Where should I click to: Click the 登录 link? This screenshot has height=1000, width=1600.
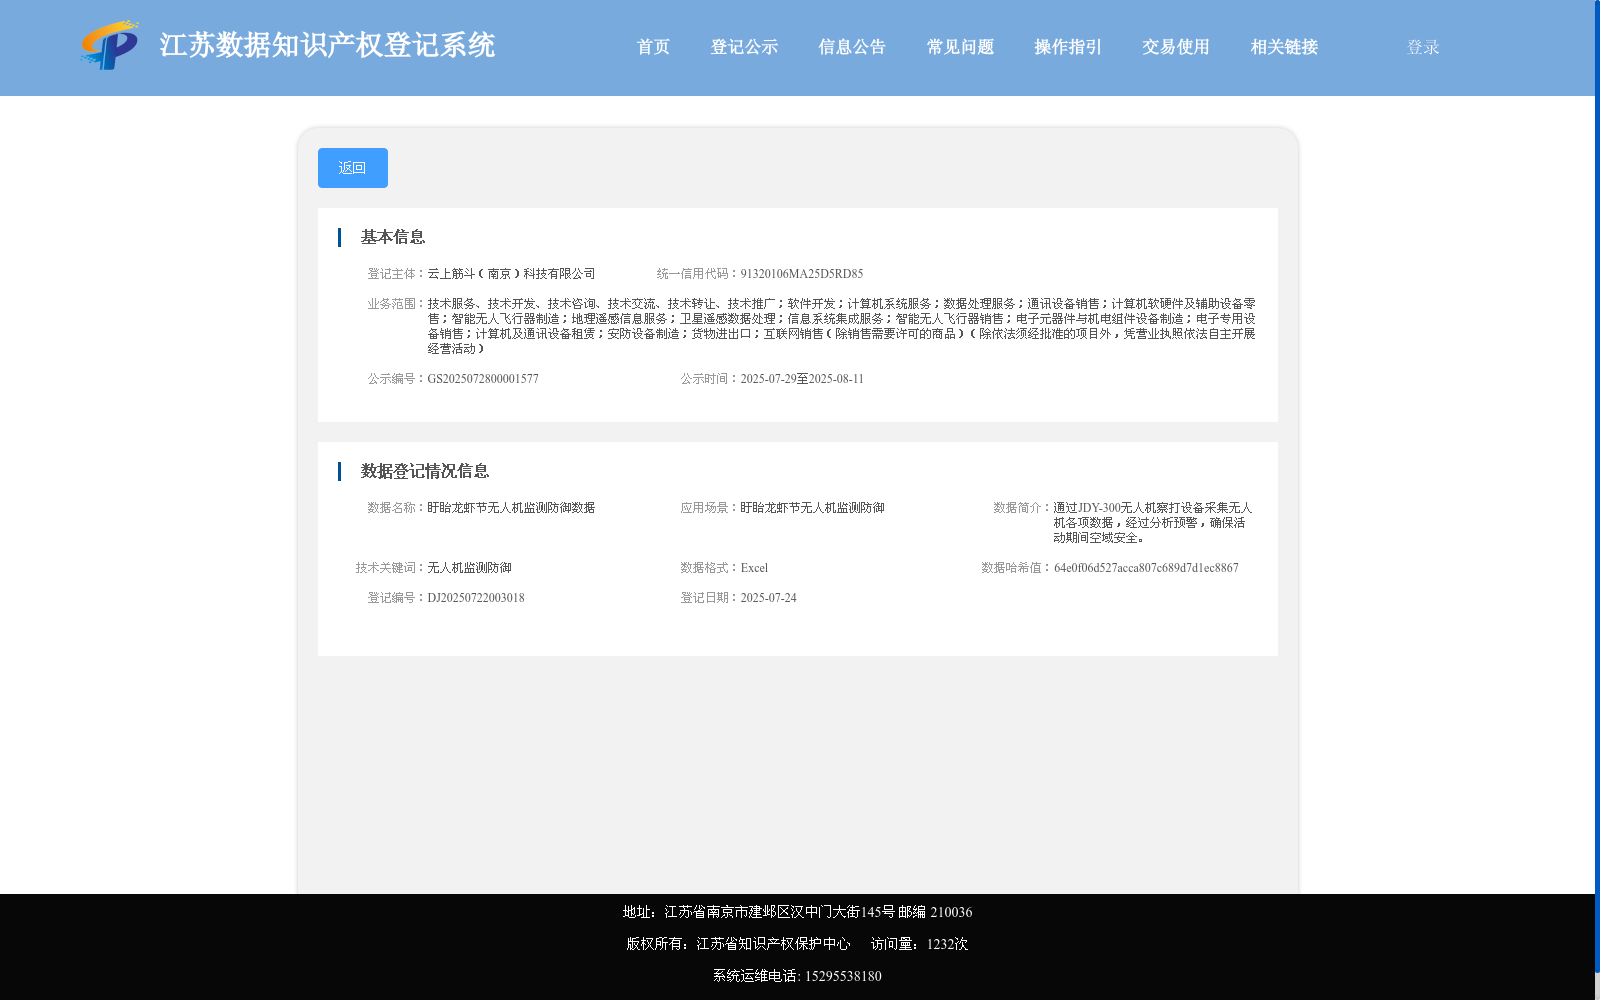click(x=1423, y=47)
